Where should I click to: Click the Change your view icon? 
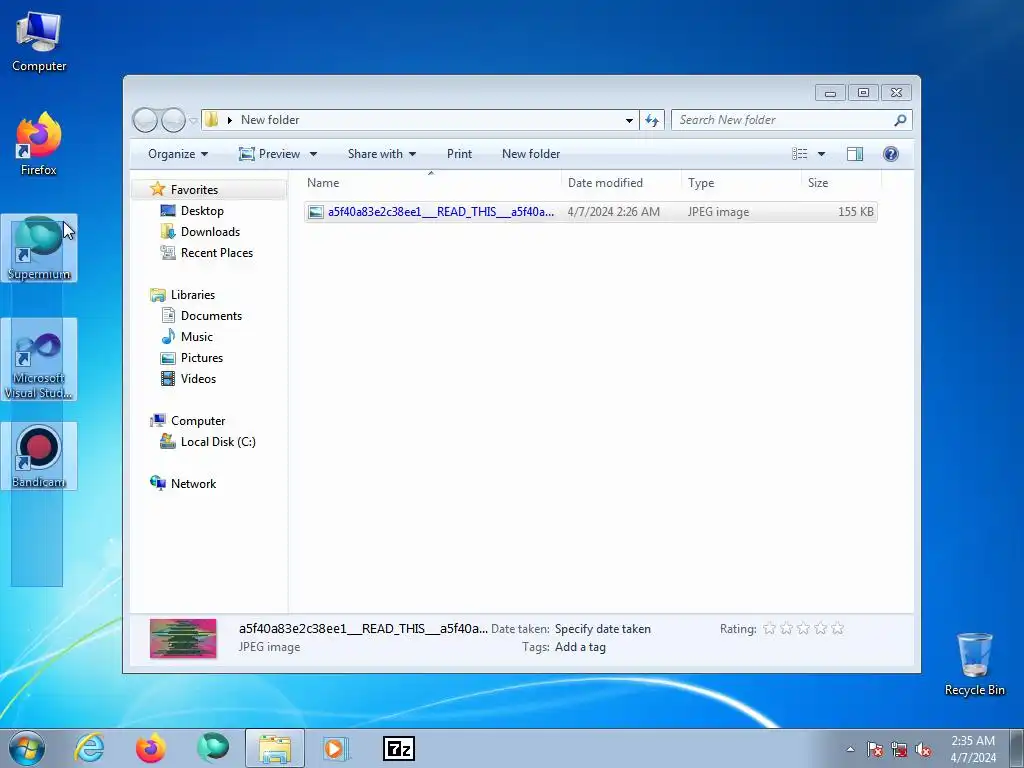point(800,154)
